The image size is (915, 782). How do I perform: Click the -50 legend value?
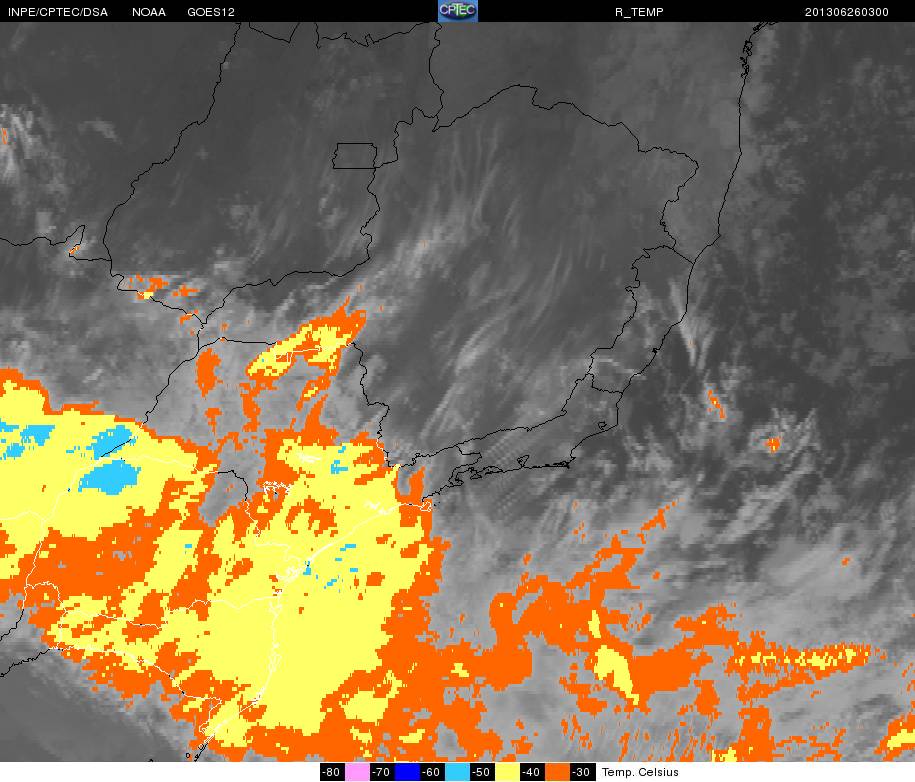(x=481, y=772)
